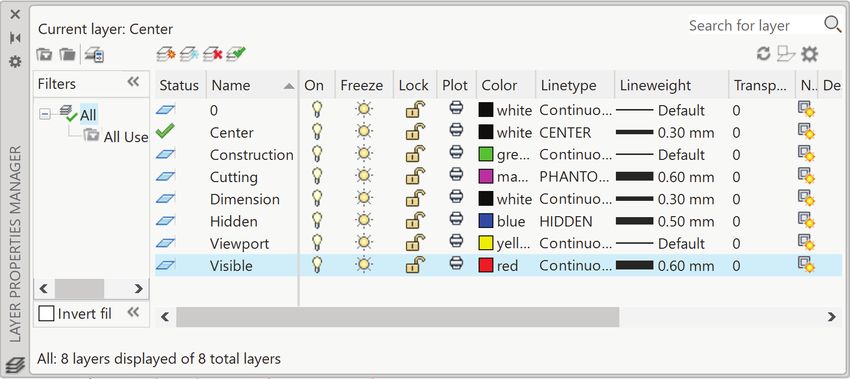This screenshot has height=379, width=850.
Task: Collapse the All filter tree node
Action: click(x=45, y=114)
